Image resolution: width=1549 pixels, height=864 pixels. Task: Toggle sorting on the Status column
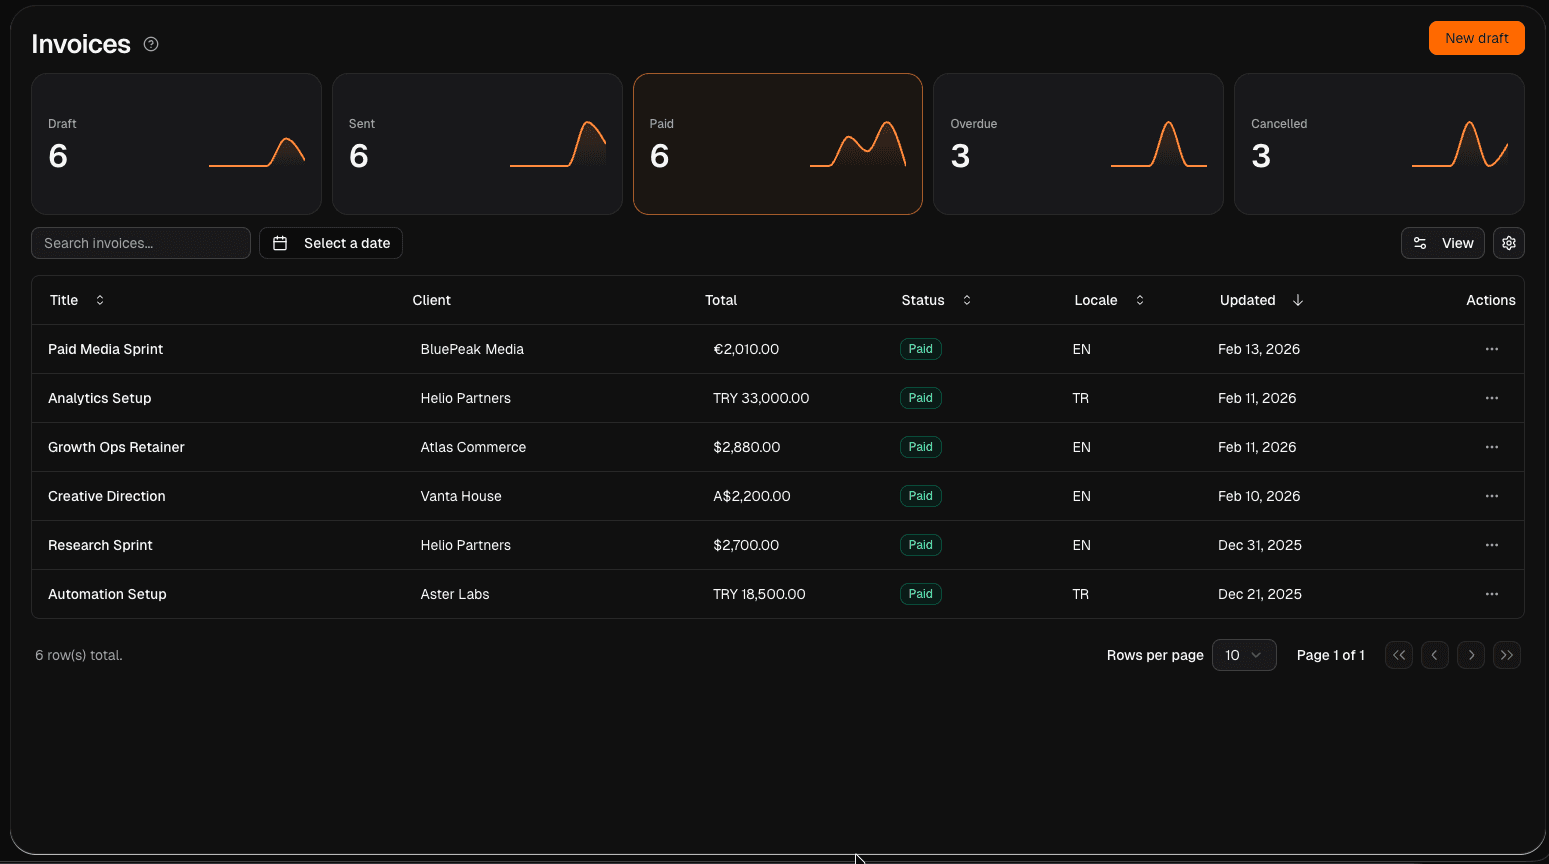pyautogui.click(x=964, y=299)
